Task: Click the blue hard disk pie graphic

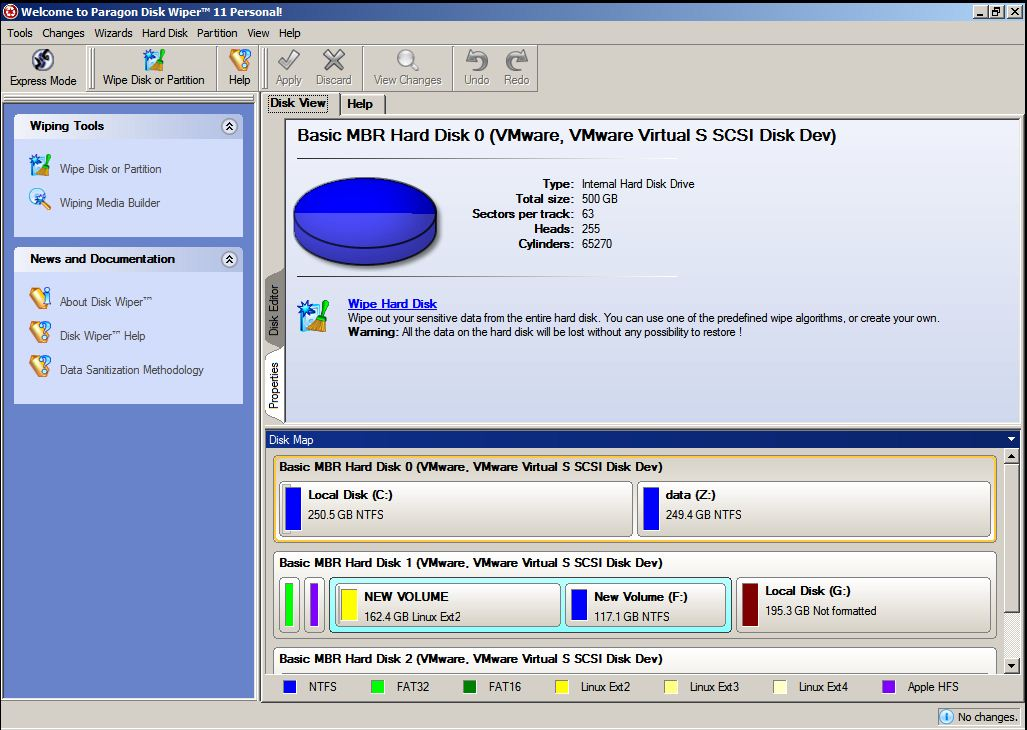Action: pos(365,220)
